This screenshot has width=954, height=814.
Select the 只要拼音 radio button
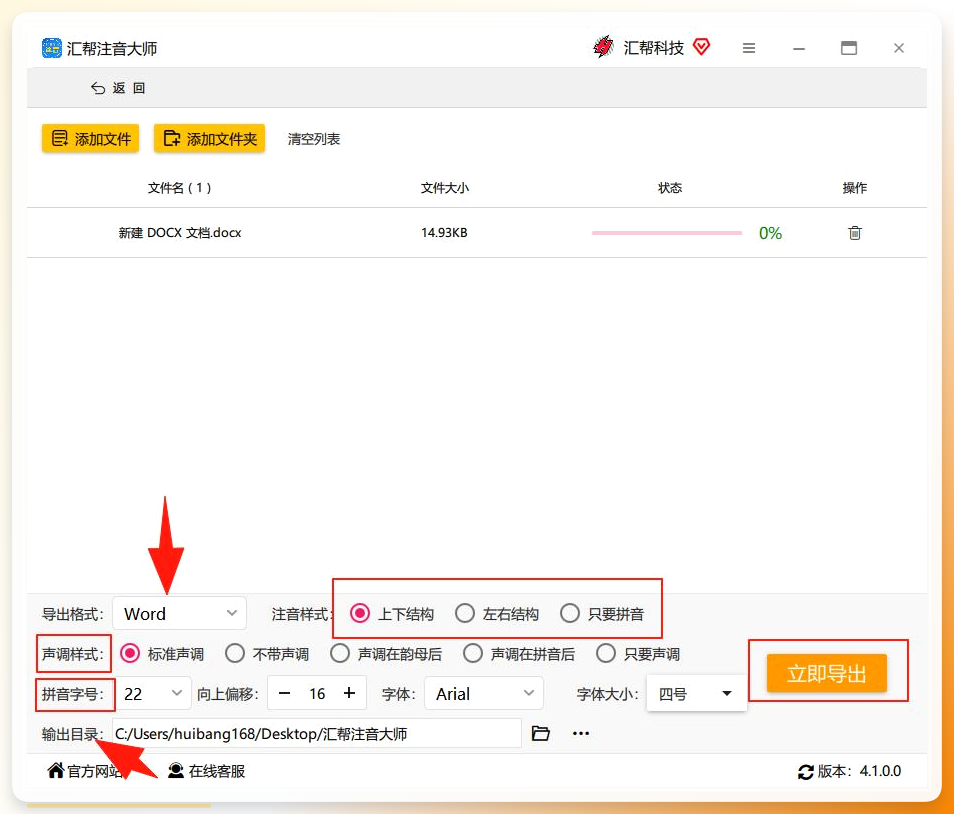(x=570, y=613)
